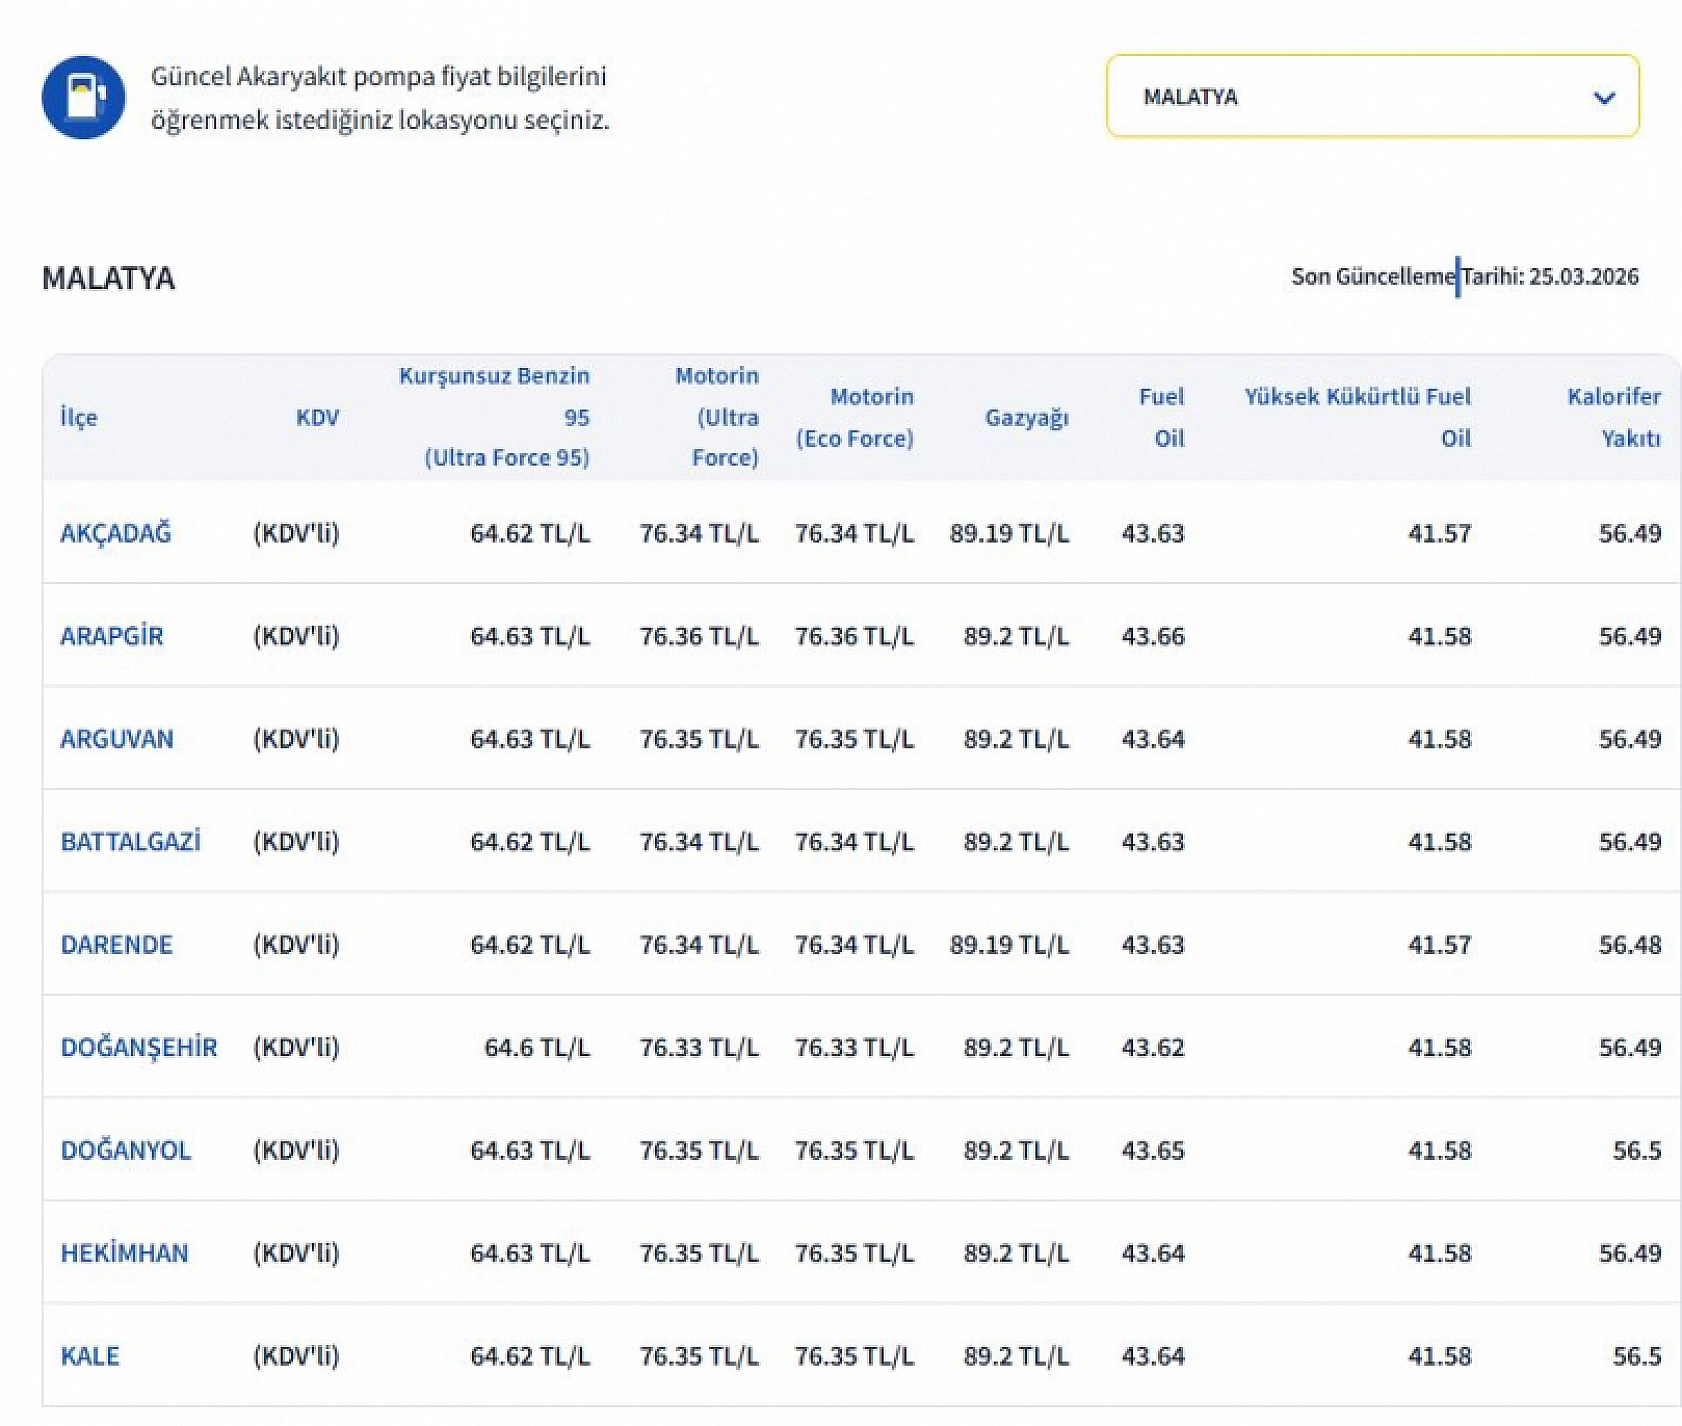1682x1426 pixels.
Task: Click the Fuel Oil column header
Action: pos(1161,417)
